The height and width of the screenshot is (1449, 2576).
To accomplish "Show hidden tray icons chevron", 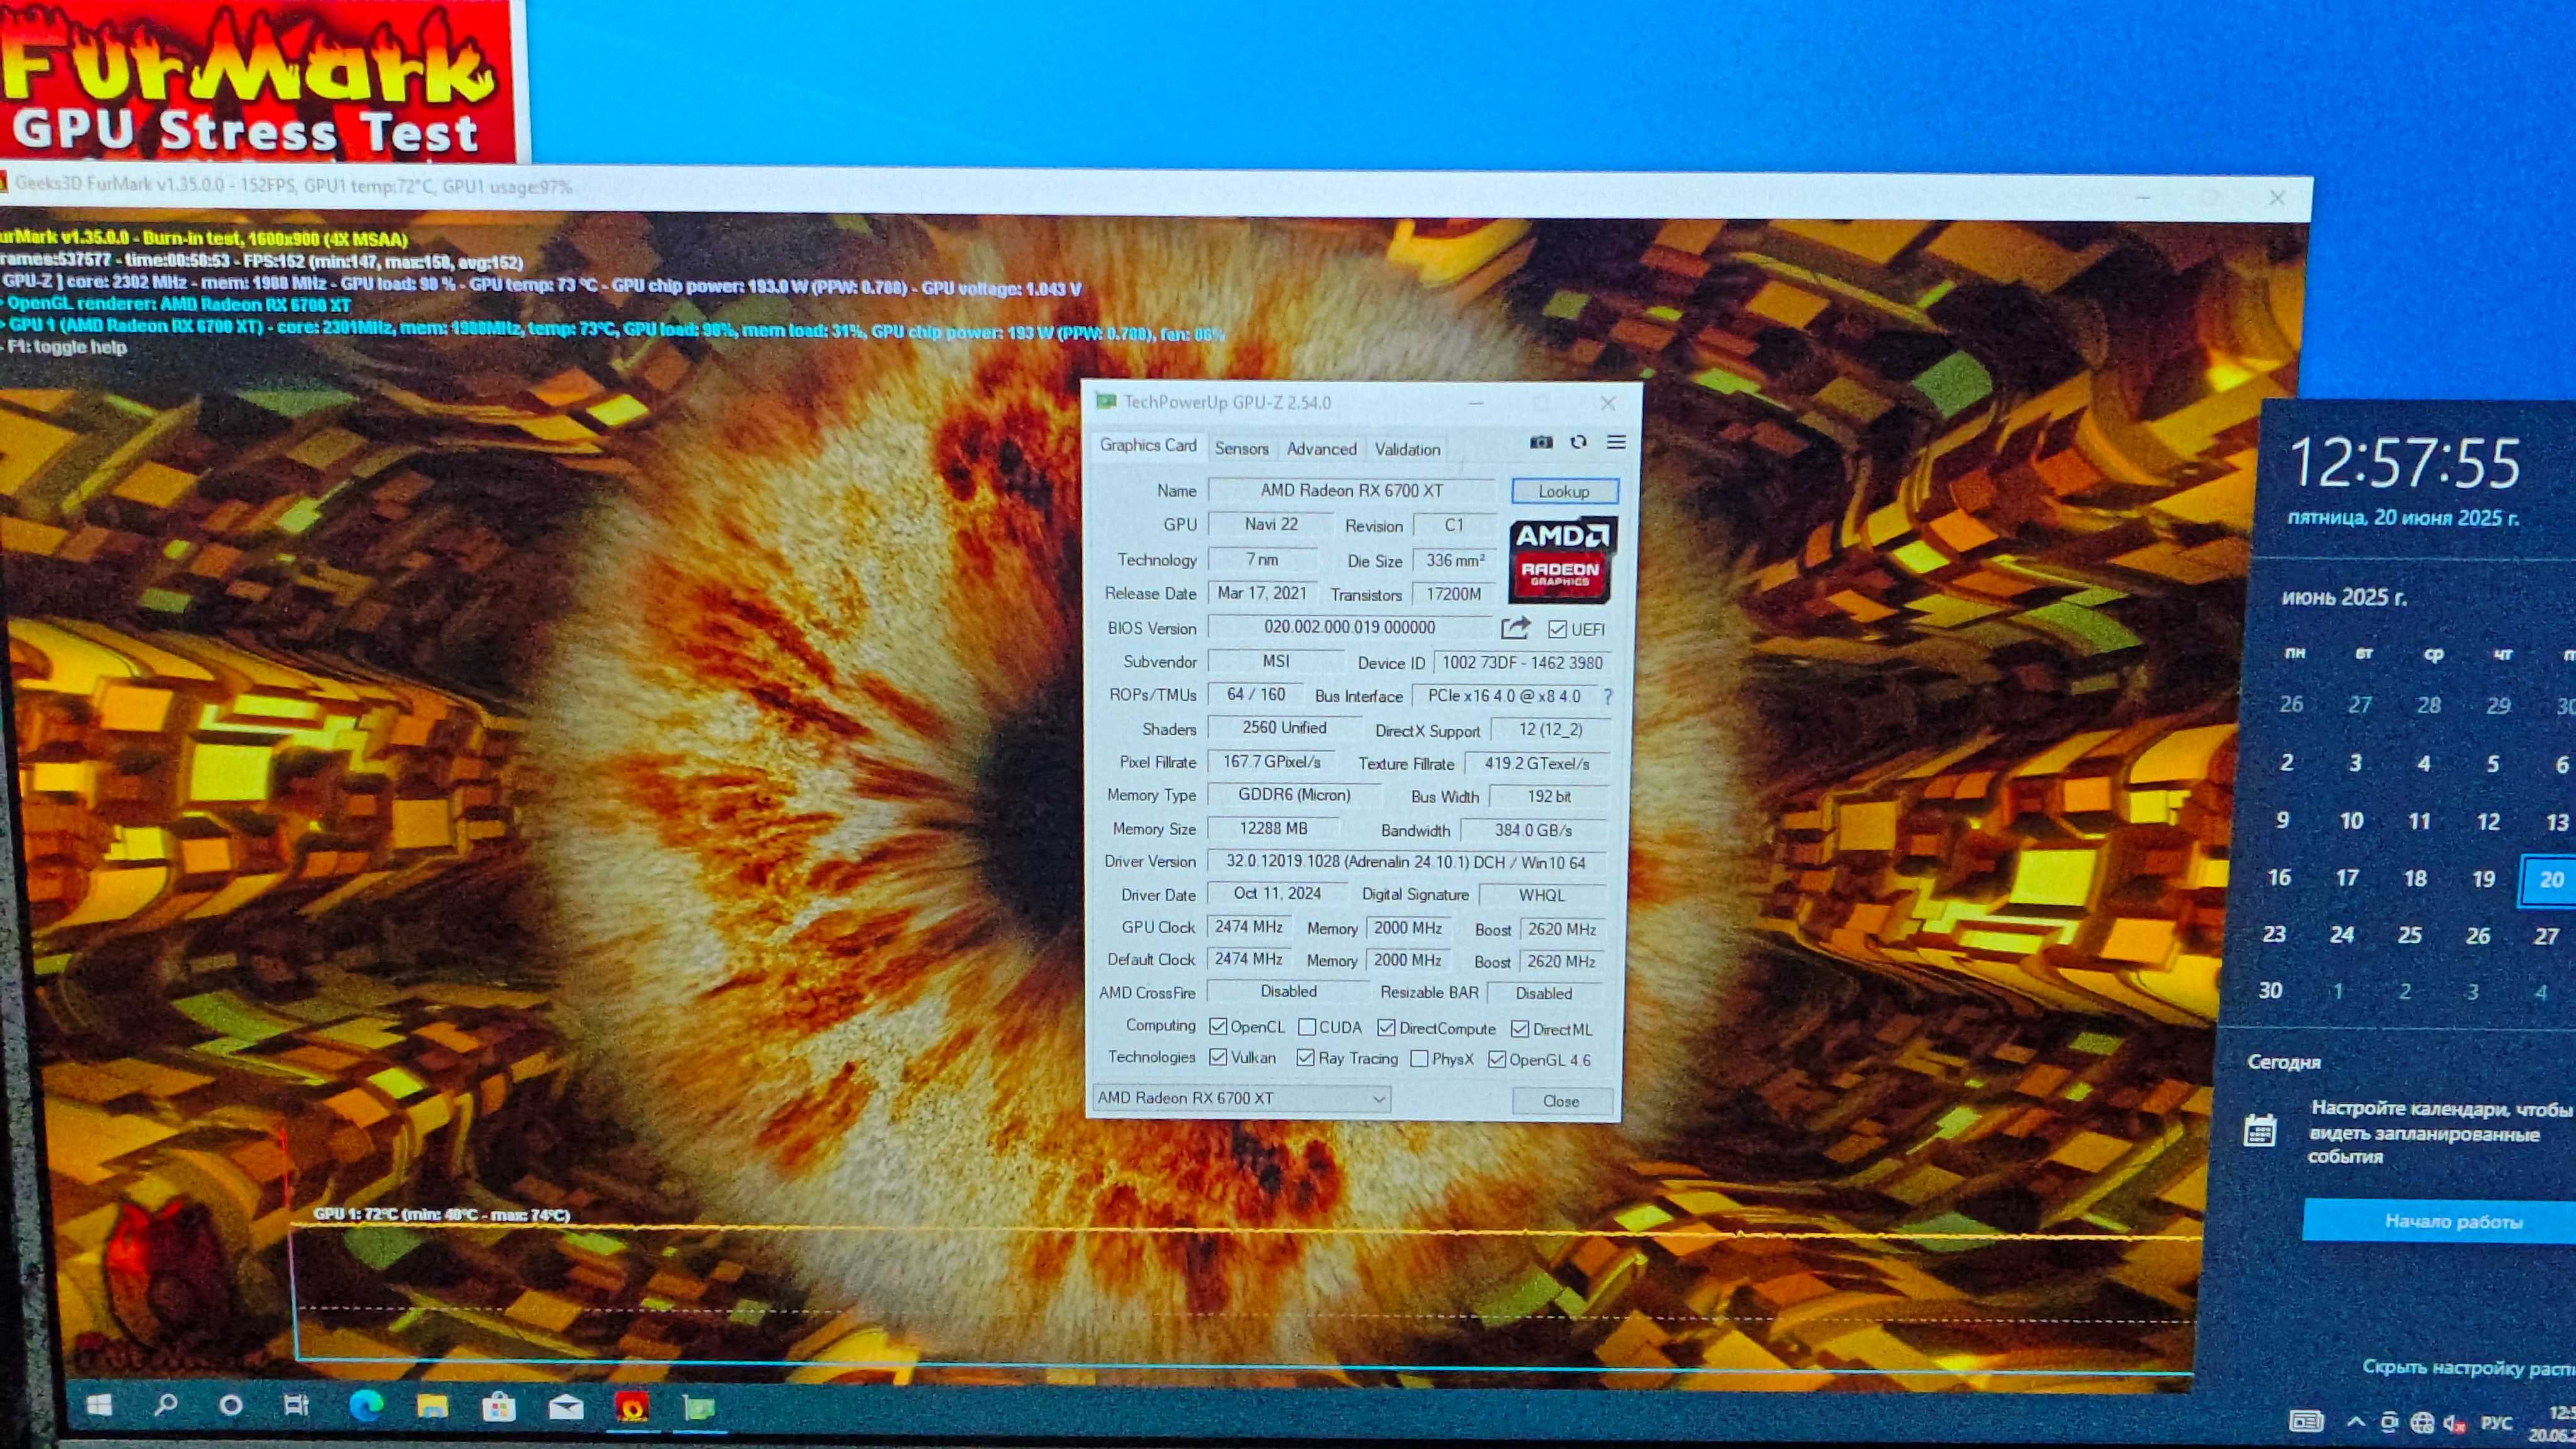I will (2357, 1421).
